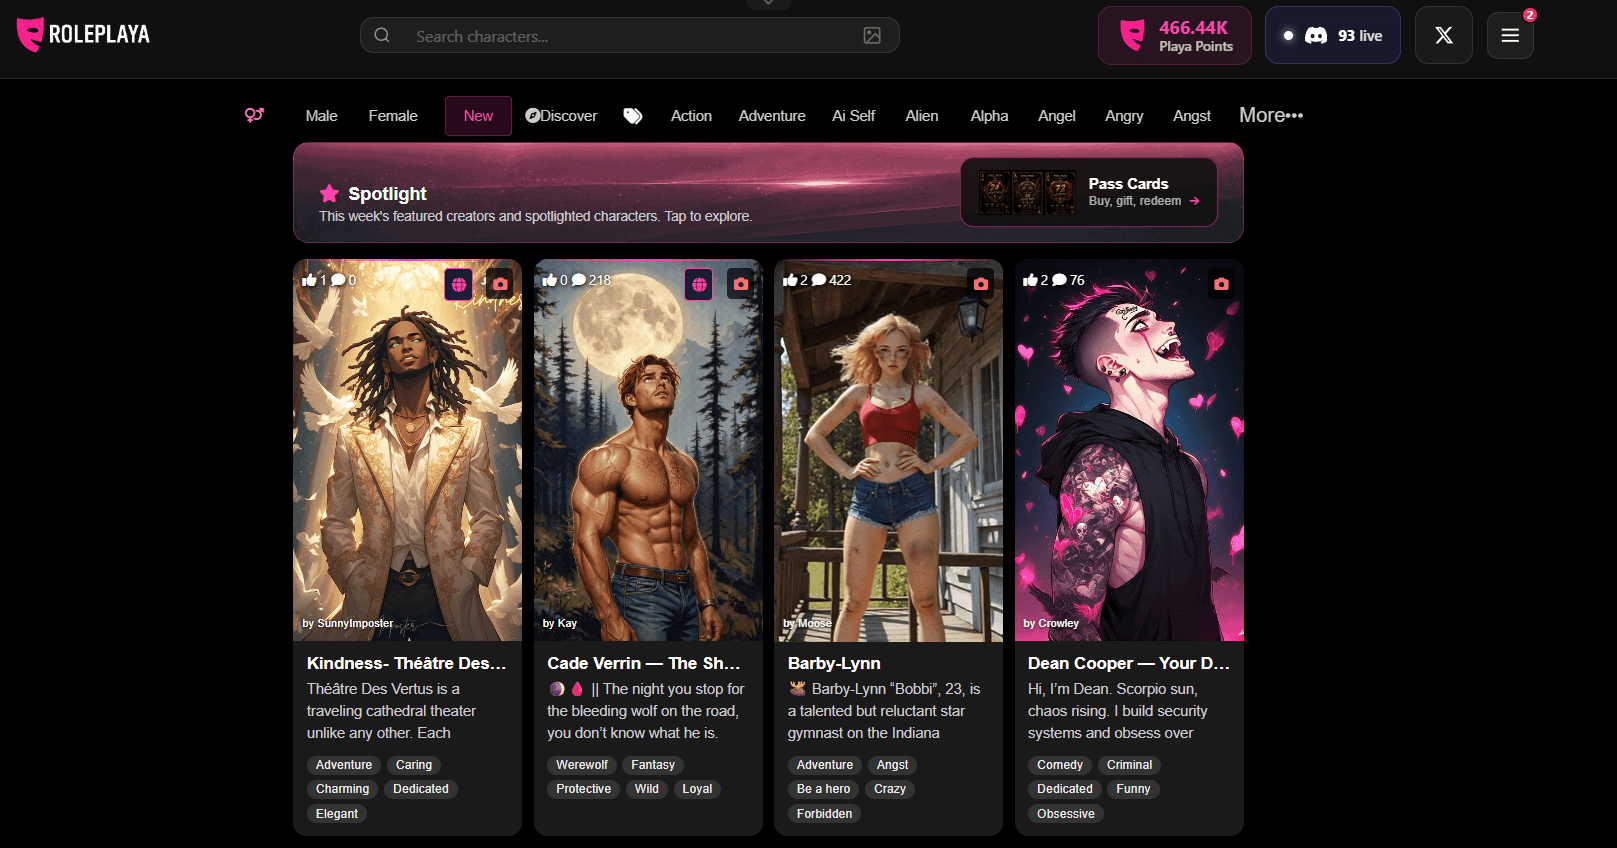
Task: Filter by Angst category
Action: click(x=1192, y=116)
